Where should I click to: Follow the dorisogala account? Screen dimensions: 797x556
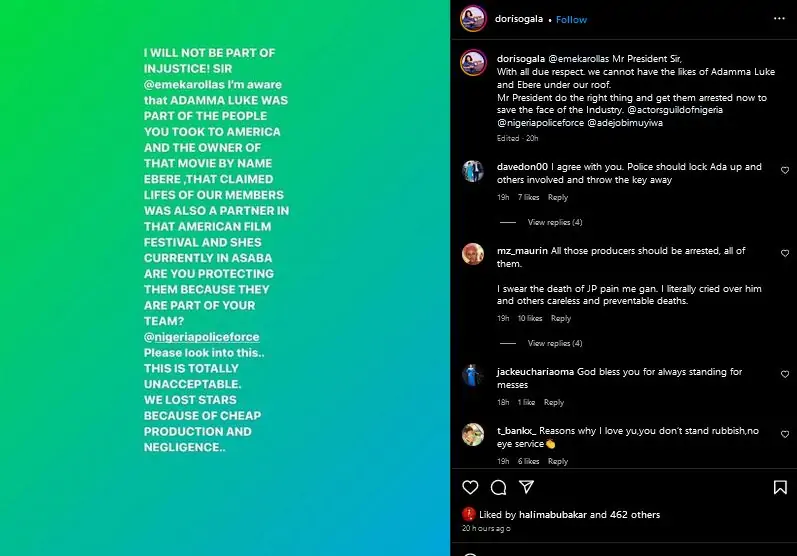pyautogui.click(x=571, y=19)
